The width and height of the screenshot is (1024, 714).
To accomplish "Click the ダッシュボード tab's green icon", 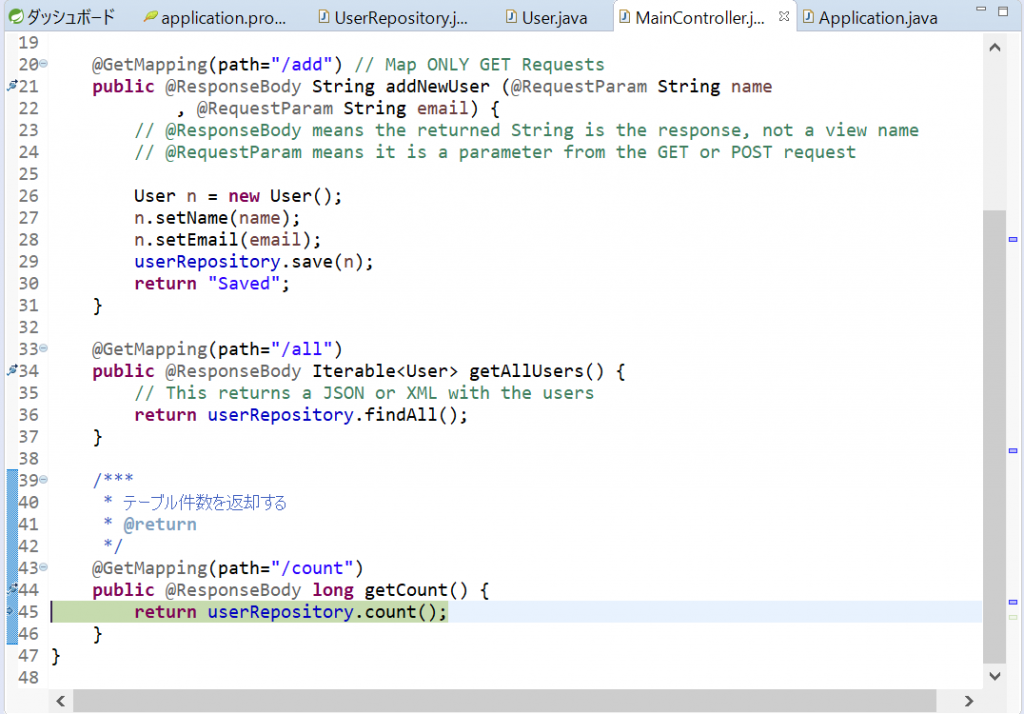I will pos(15,17).
